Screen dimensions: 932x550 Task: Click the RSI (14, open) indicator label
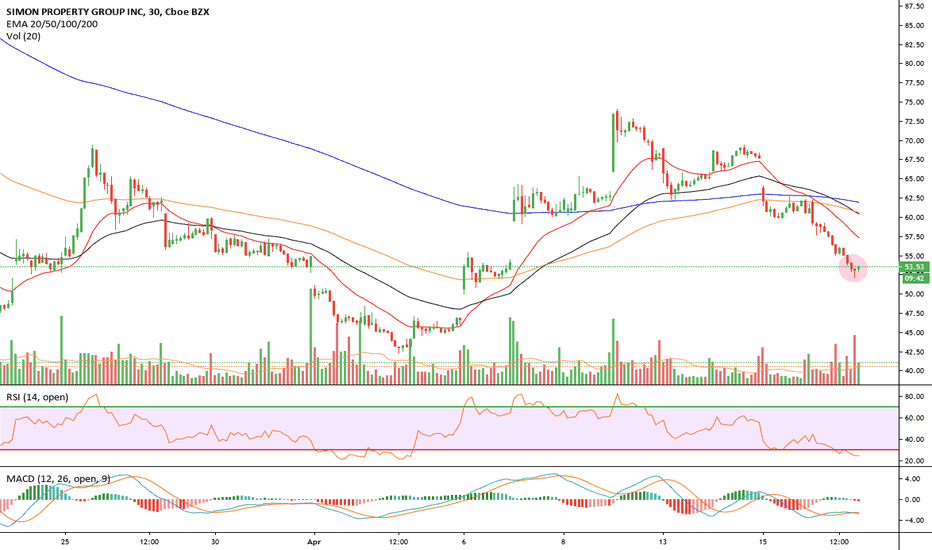[37, 397]
